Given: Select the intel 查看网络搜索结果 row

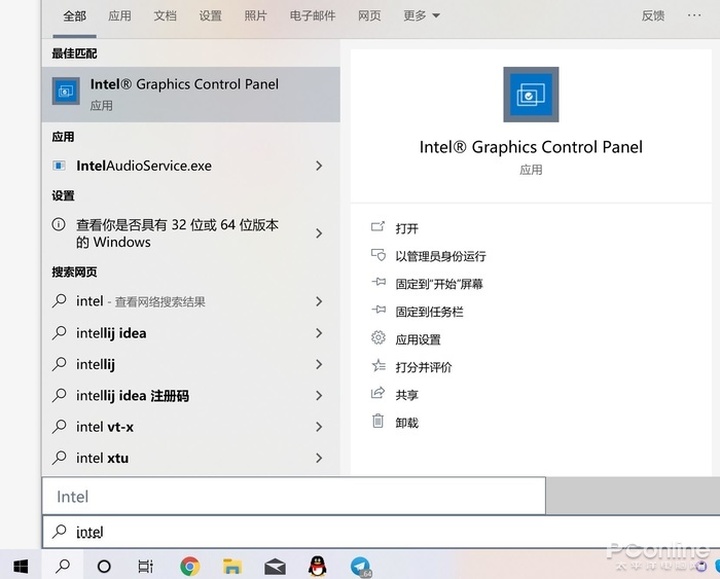Looking at the screenshot, I should tap(191, 301).
